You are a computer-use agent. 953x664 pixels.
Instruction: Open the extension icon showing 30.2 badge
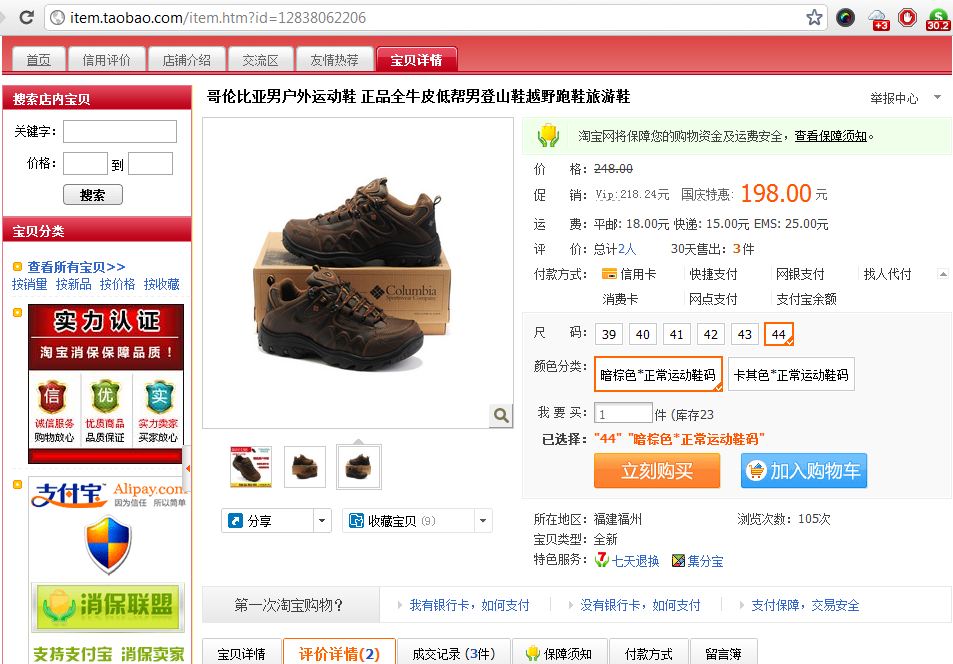coord(938,19)
